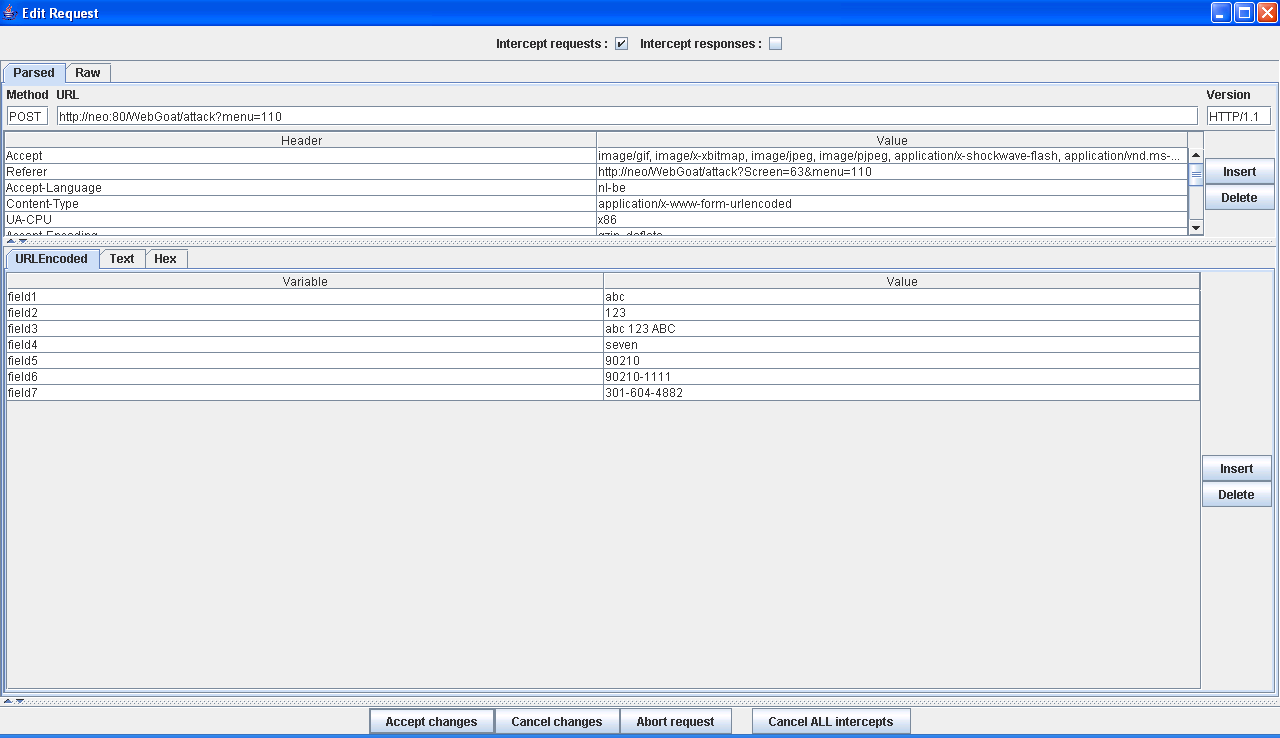
Task: Click the down arrow on the bottom divider
Action: [19, 701]
